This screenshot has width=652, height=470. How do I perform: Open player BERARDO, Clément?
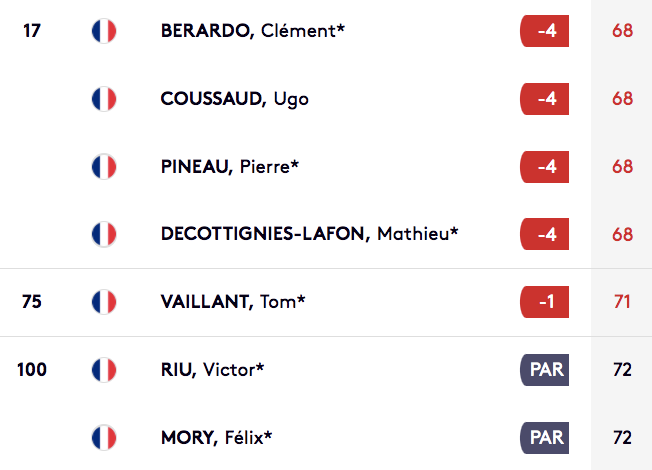pyautogui.click(x=253, y=31)
